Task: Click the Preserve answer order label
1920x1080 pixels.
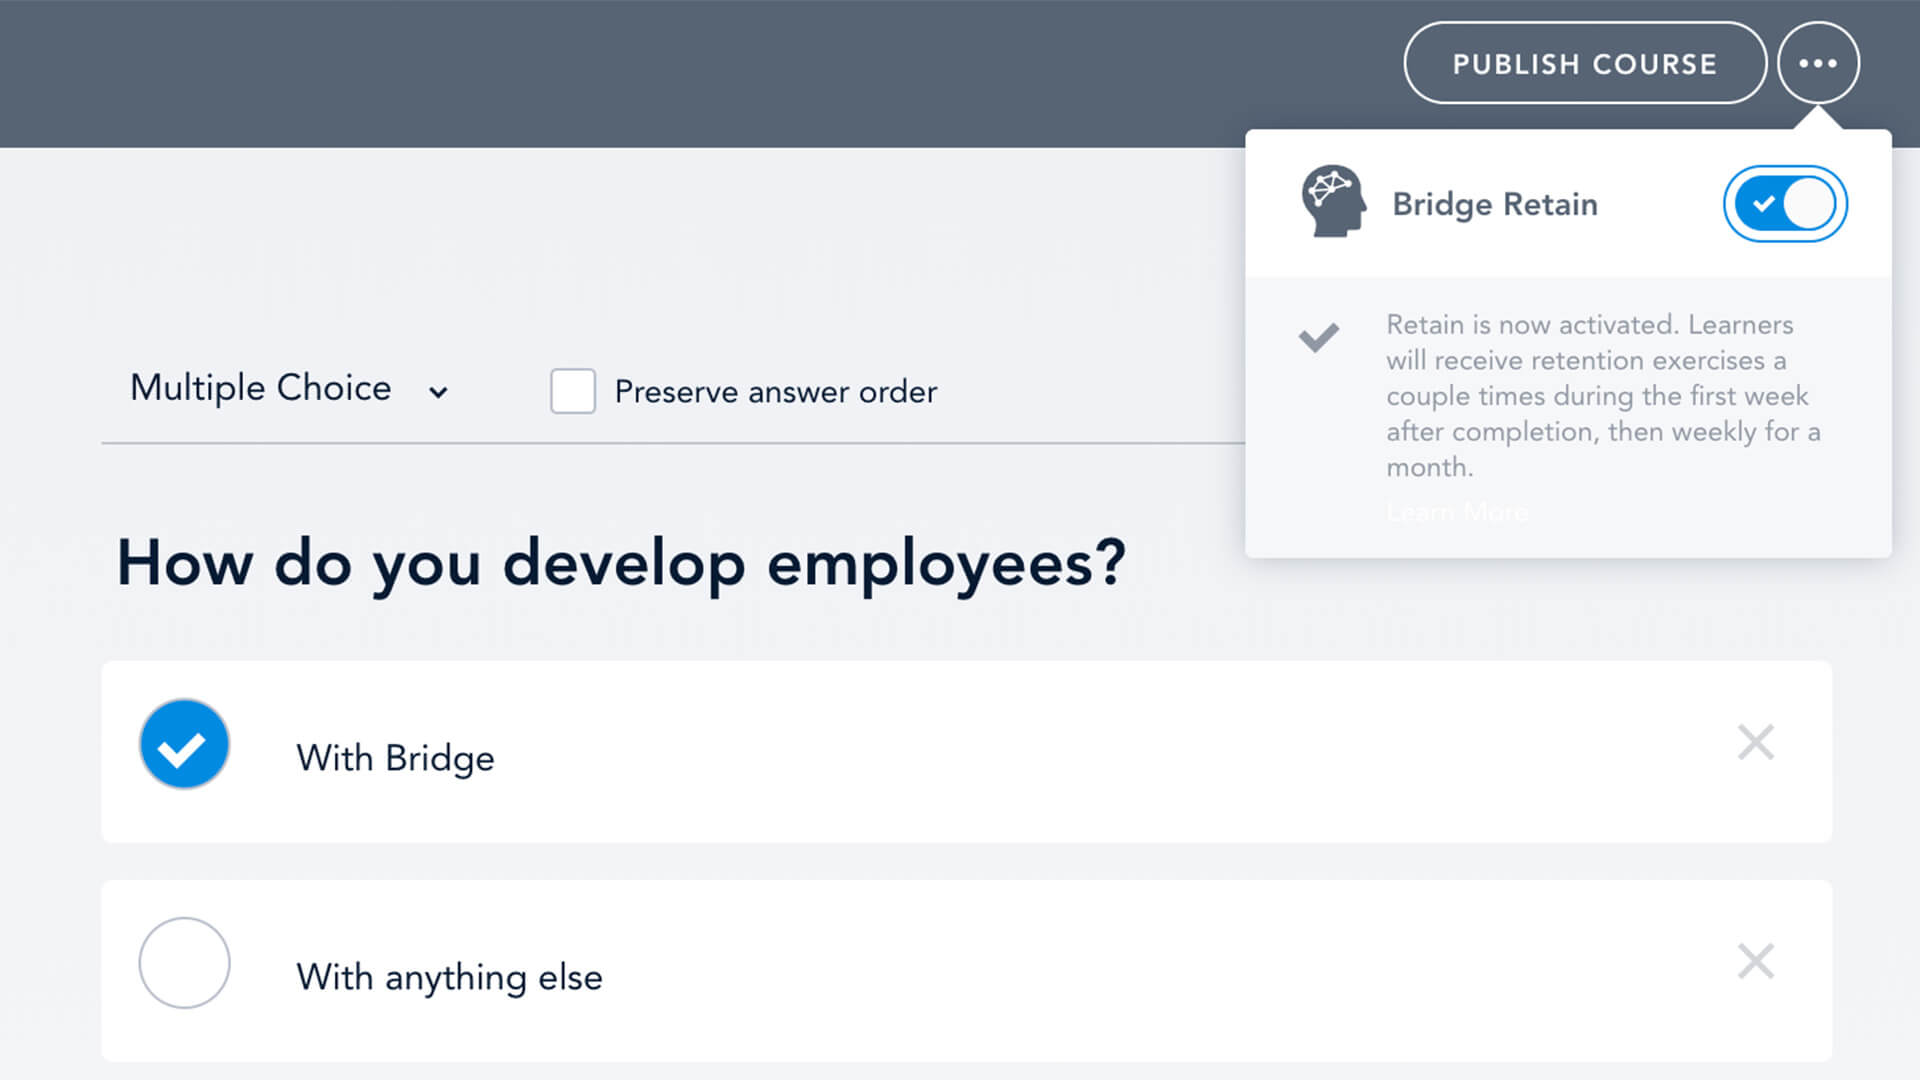Action: (x=776, y=392)
